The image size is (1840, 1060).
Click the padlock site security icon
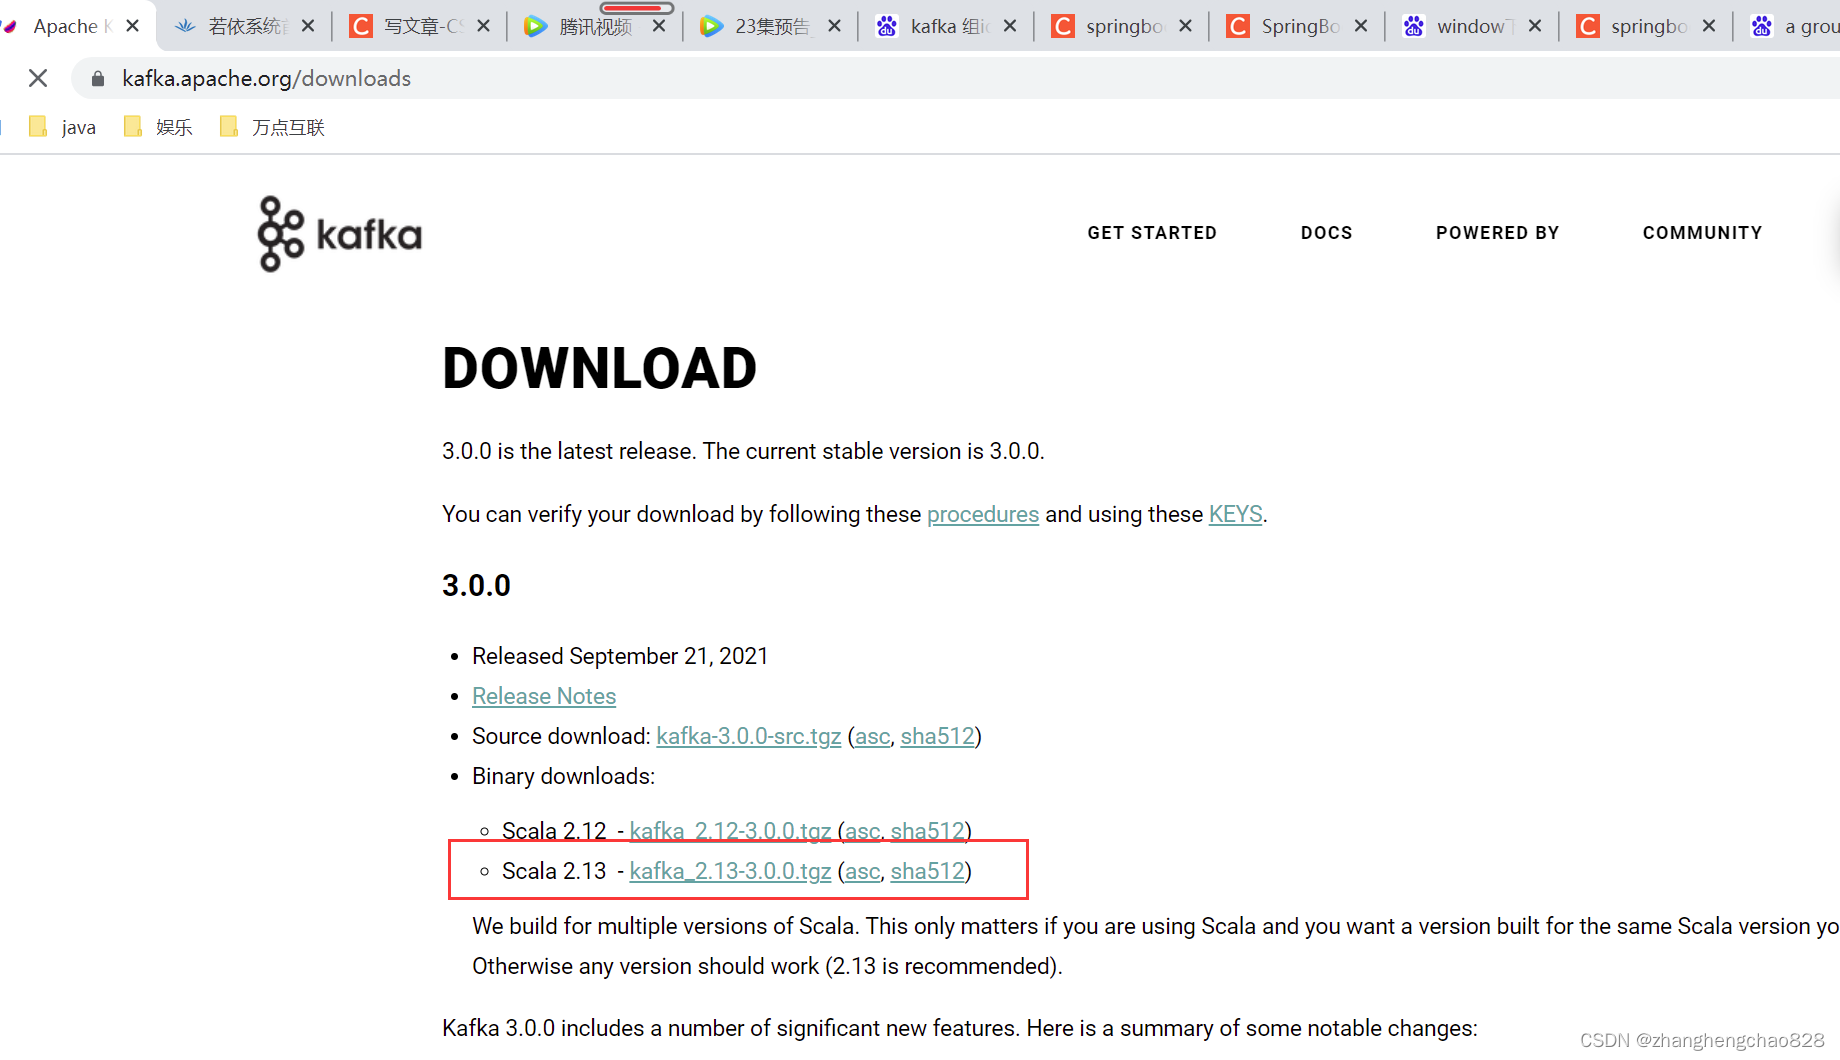click(x=98, y=78)
